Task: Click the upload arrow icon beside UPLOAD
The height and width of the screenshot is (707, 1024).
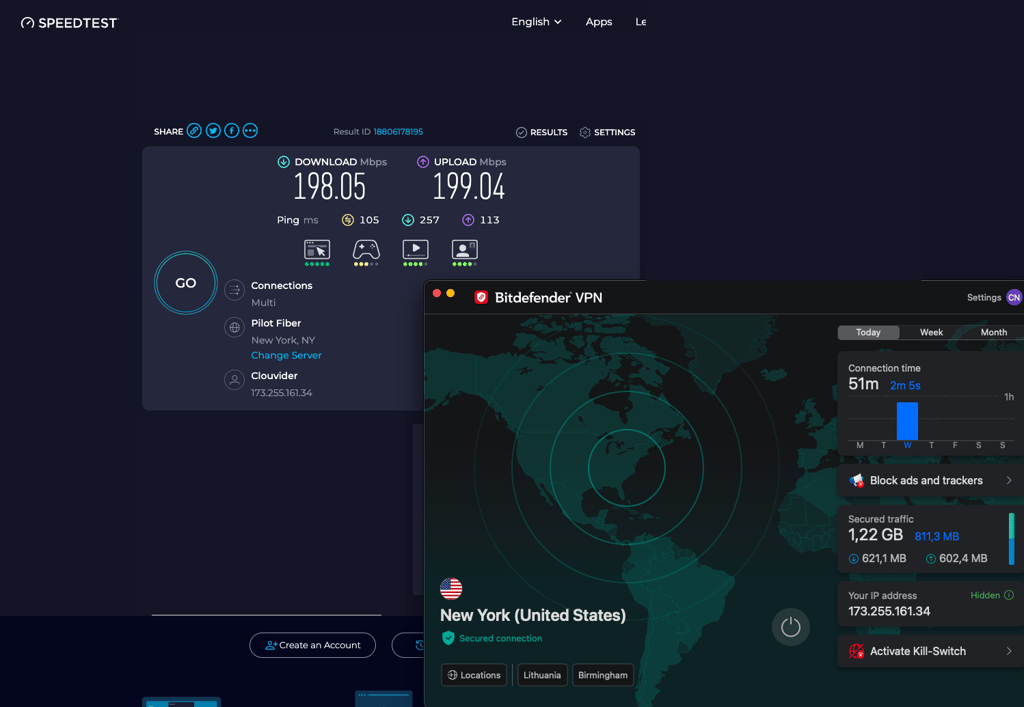Action: coord(423,162)
